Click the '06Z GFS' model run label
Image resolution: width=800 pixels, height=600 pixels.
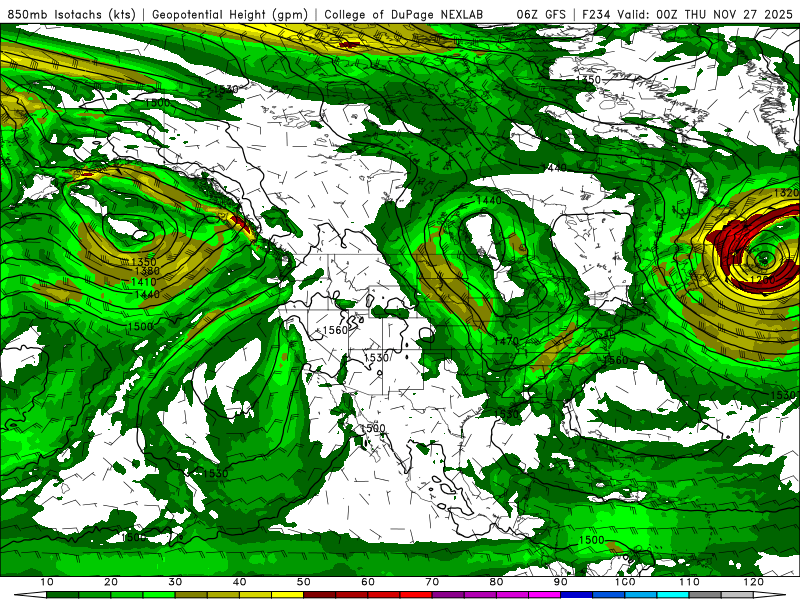point(541,14)
